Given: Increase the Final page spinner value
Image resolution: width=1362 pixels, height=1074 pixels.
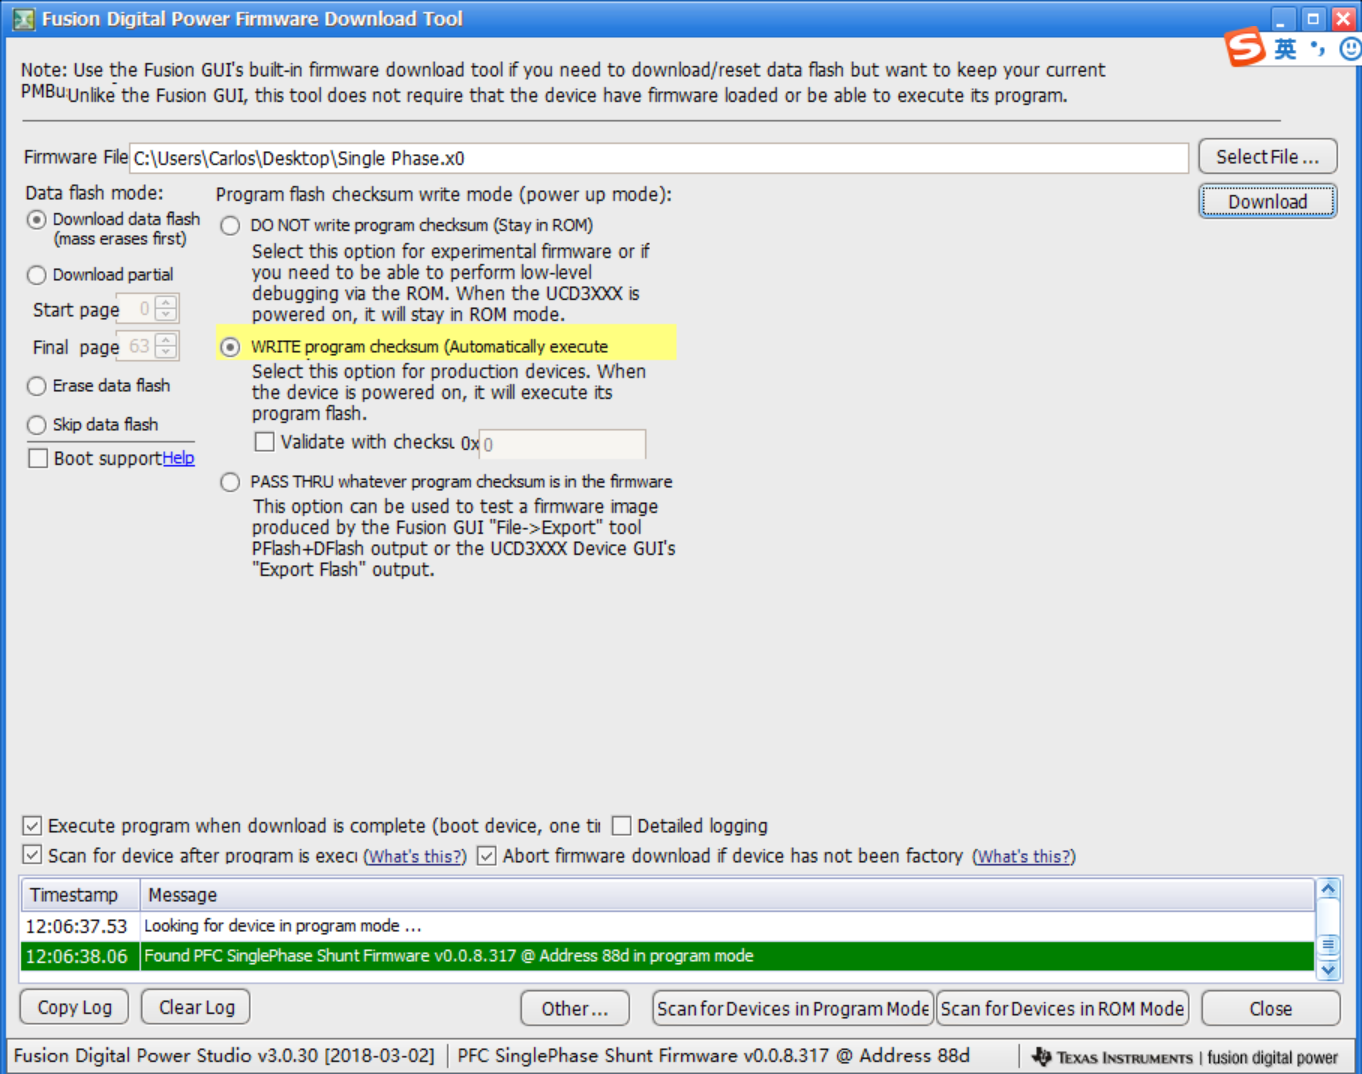Looking at the screenshot, I should click(167, 341).
